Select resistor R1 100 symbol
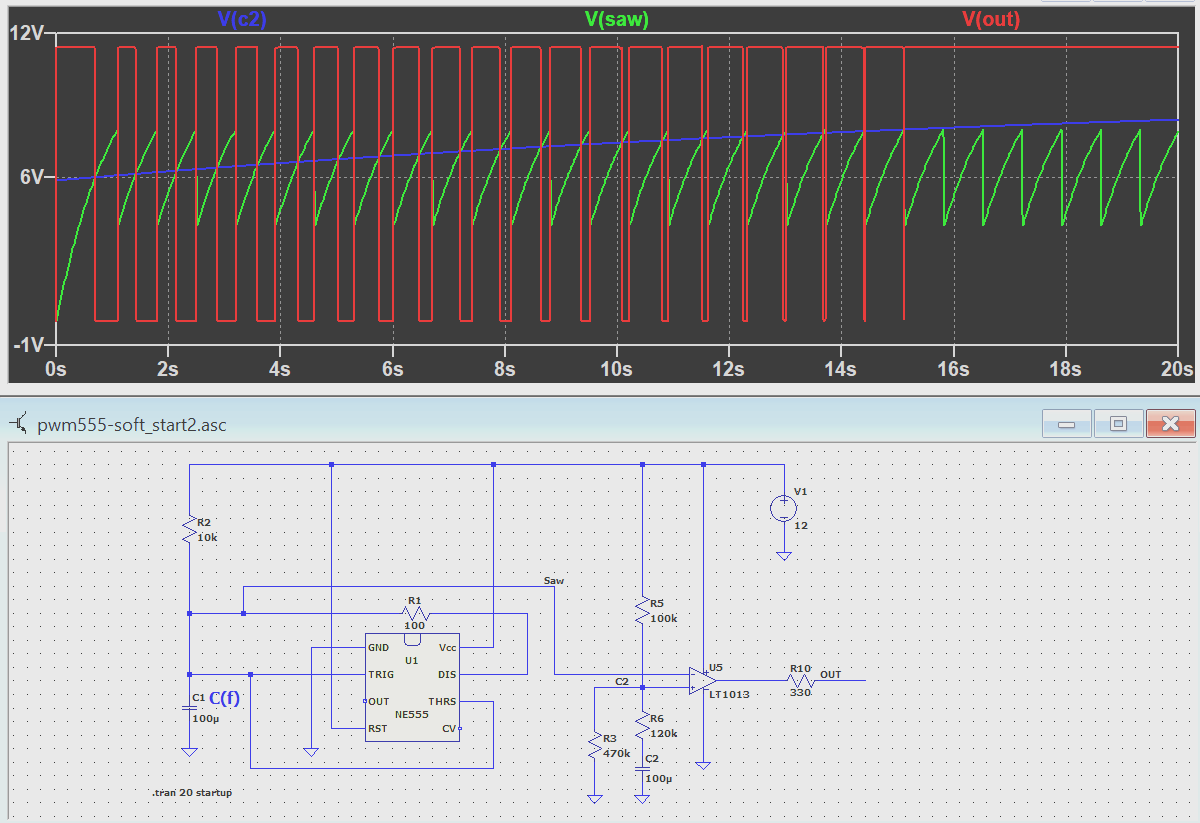The height and width of the screenshot is (823, 1200). click(x=414, y=613)
